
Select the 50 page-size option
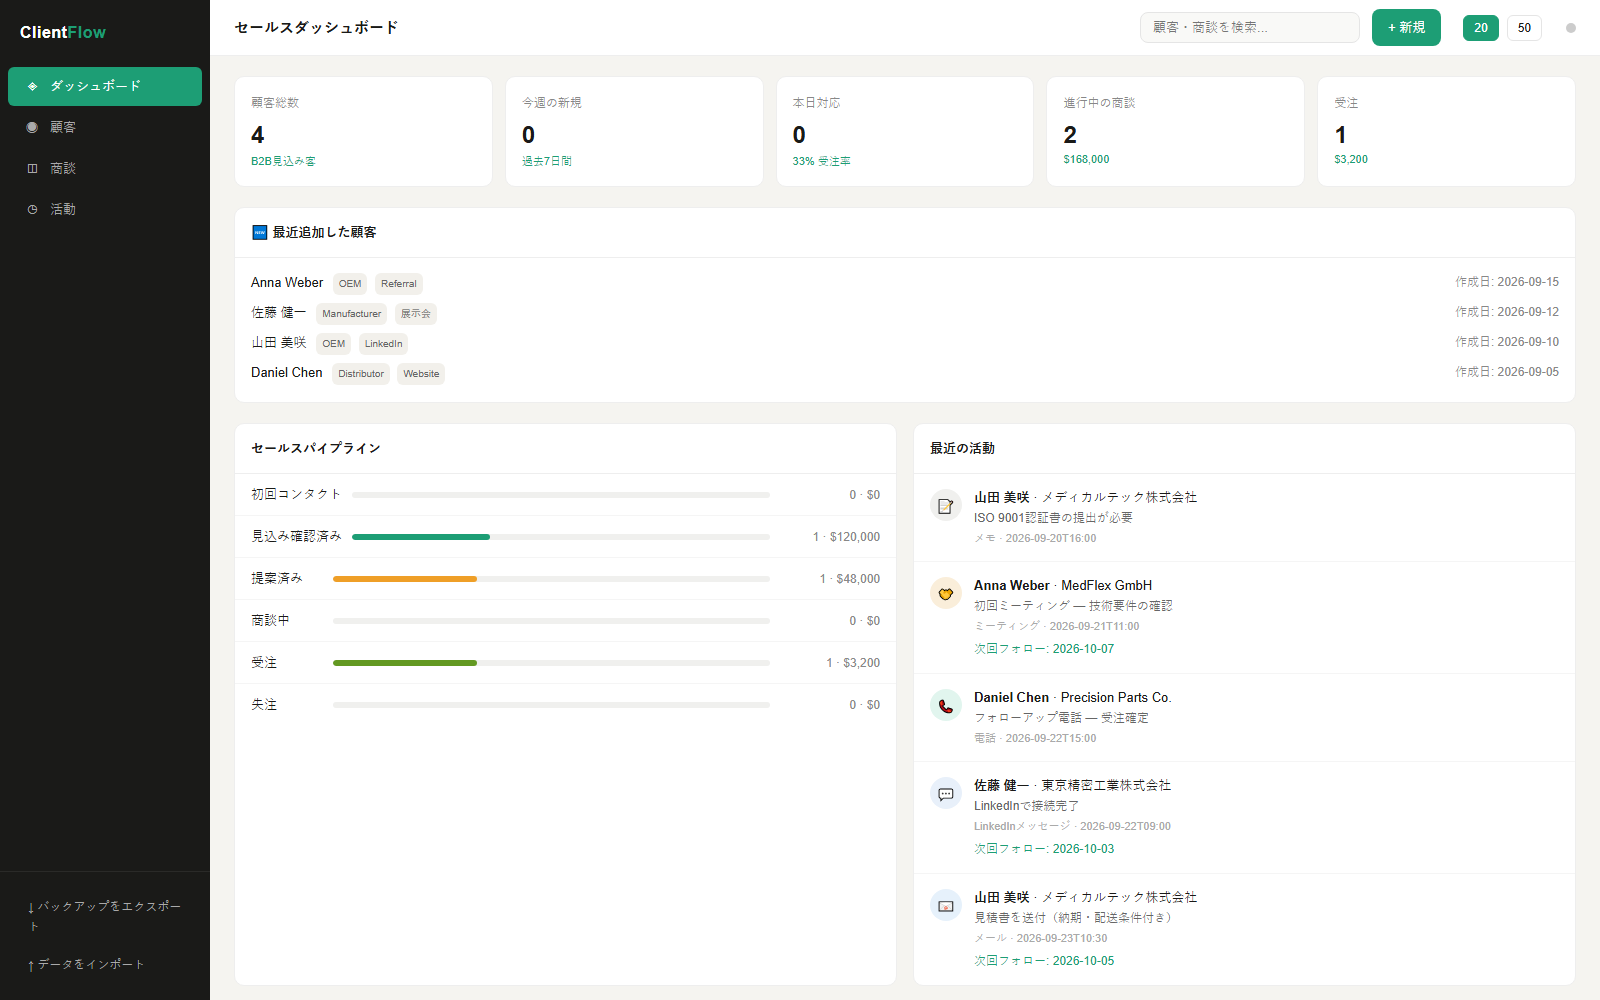(x=1524, y=28)
